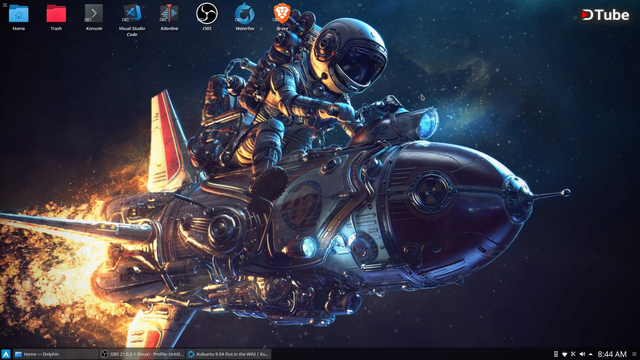Open the network connections tray icon
Viewport: 640px width, 360px height.
[564, 354]
